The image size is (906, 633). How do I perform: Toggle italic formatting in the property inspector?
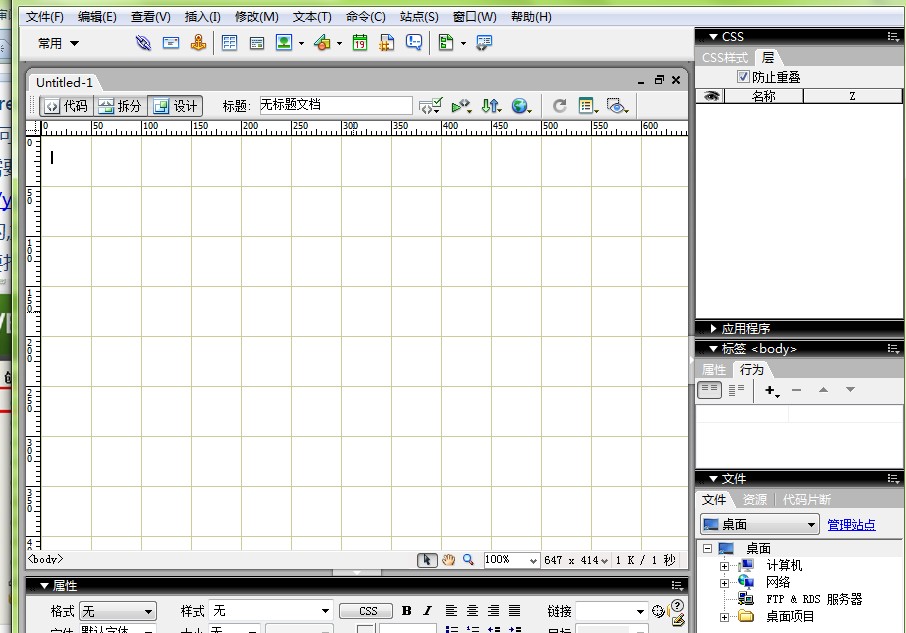point(426,610)
